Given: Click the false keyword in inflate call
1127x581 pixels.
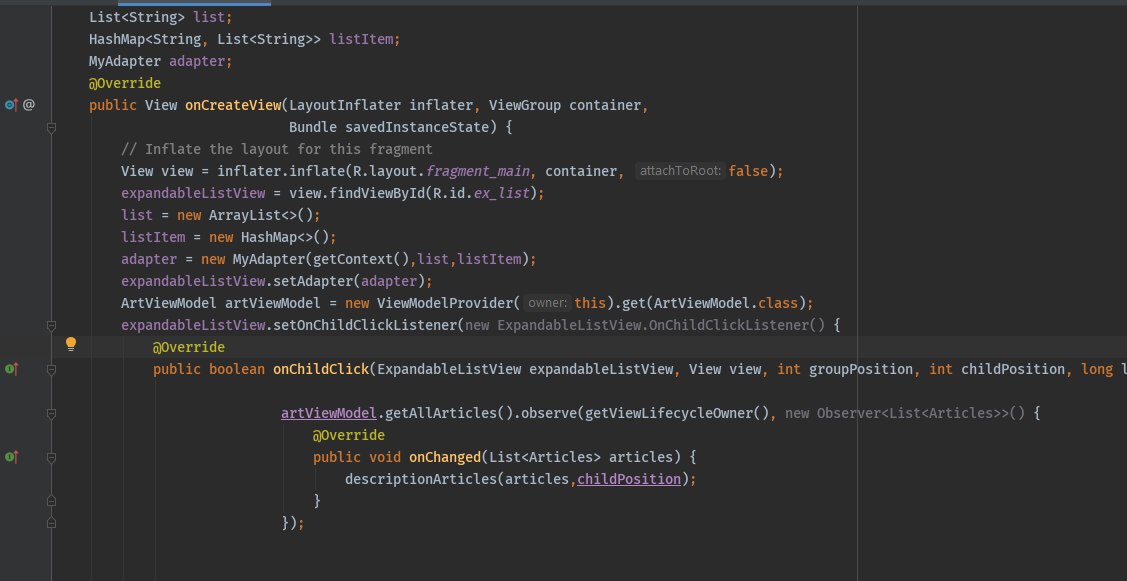Looking at the screenshot, I should pos(748,171).
